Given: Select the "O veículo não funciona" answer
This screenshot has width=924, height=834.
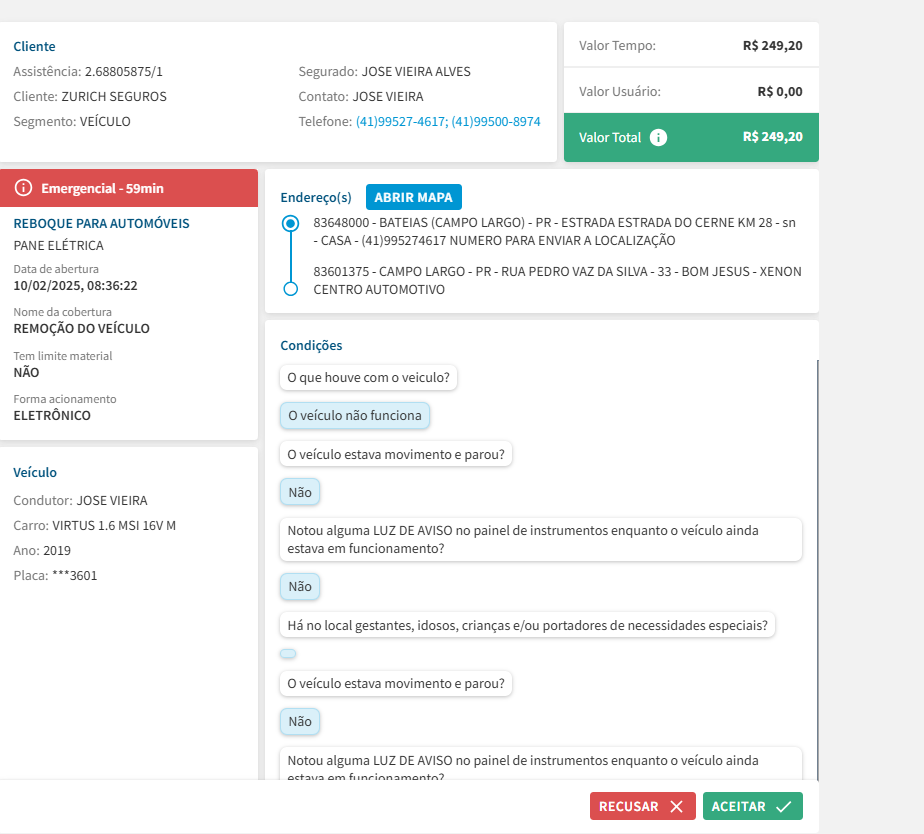Looking at the screenshot, I should [x=355, y=415].
